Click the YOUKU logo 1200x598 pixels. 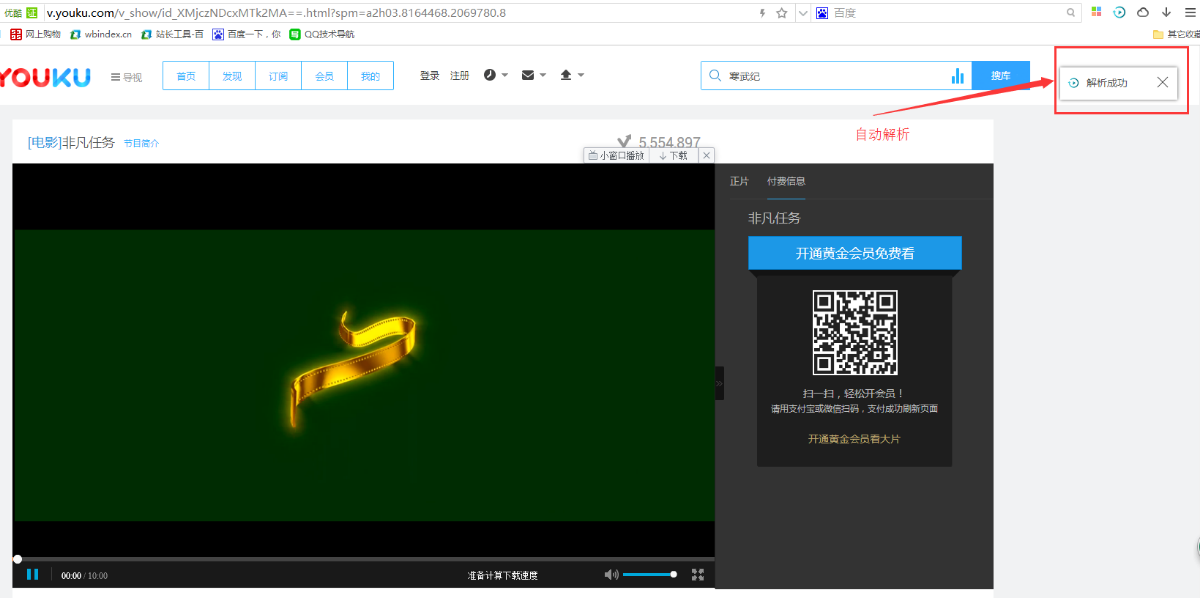click(x=45, y=77)
